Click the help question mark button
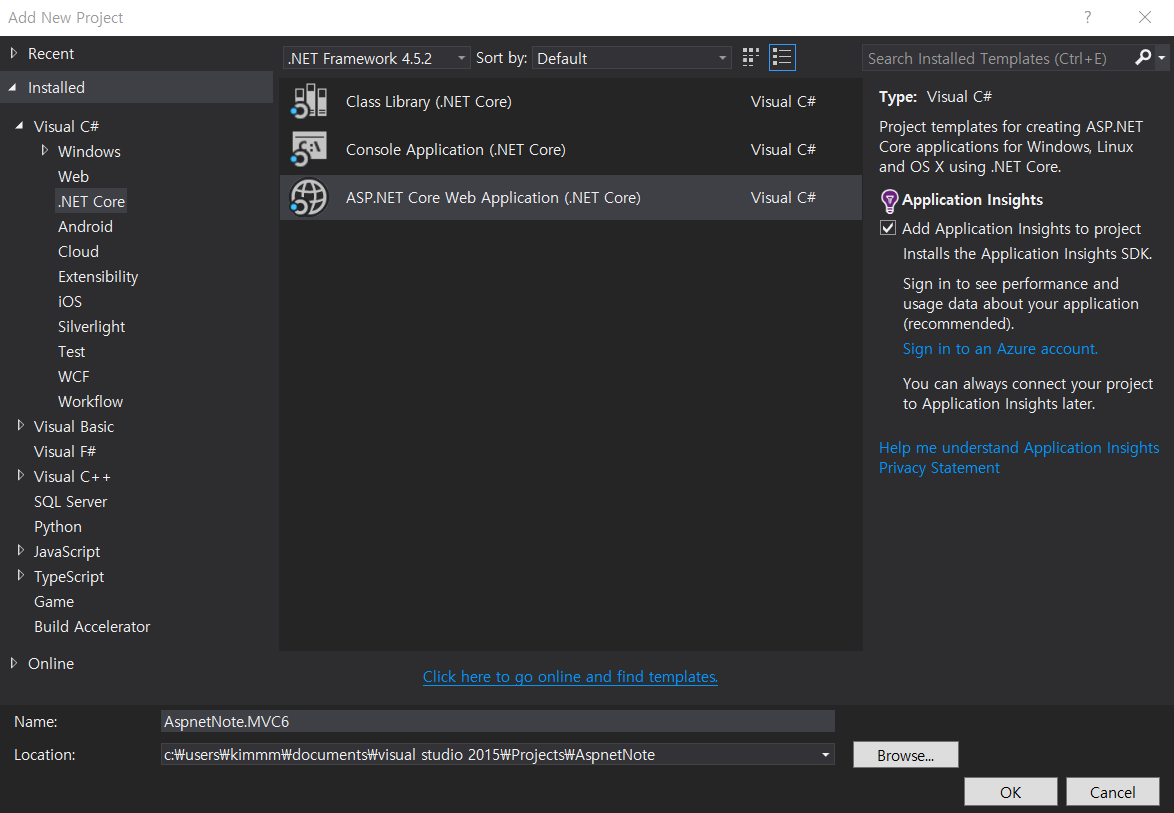 (x=1087, y=17)
